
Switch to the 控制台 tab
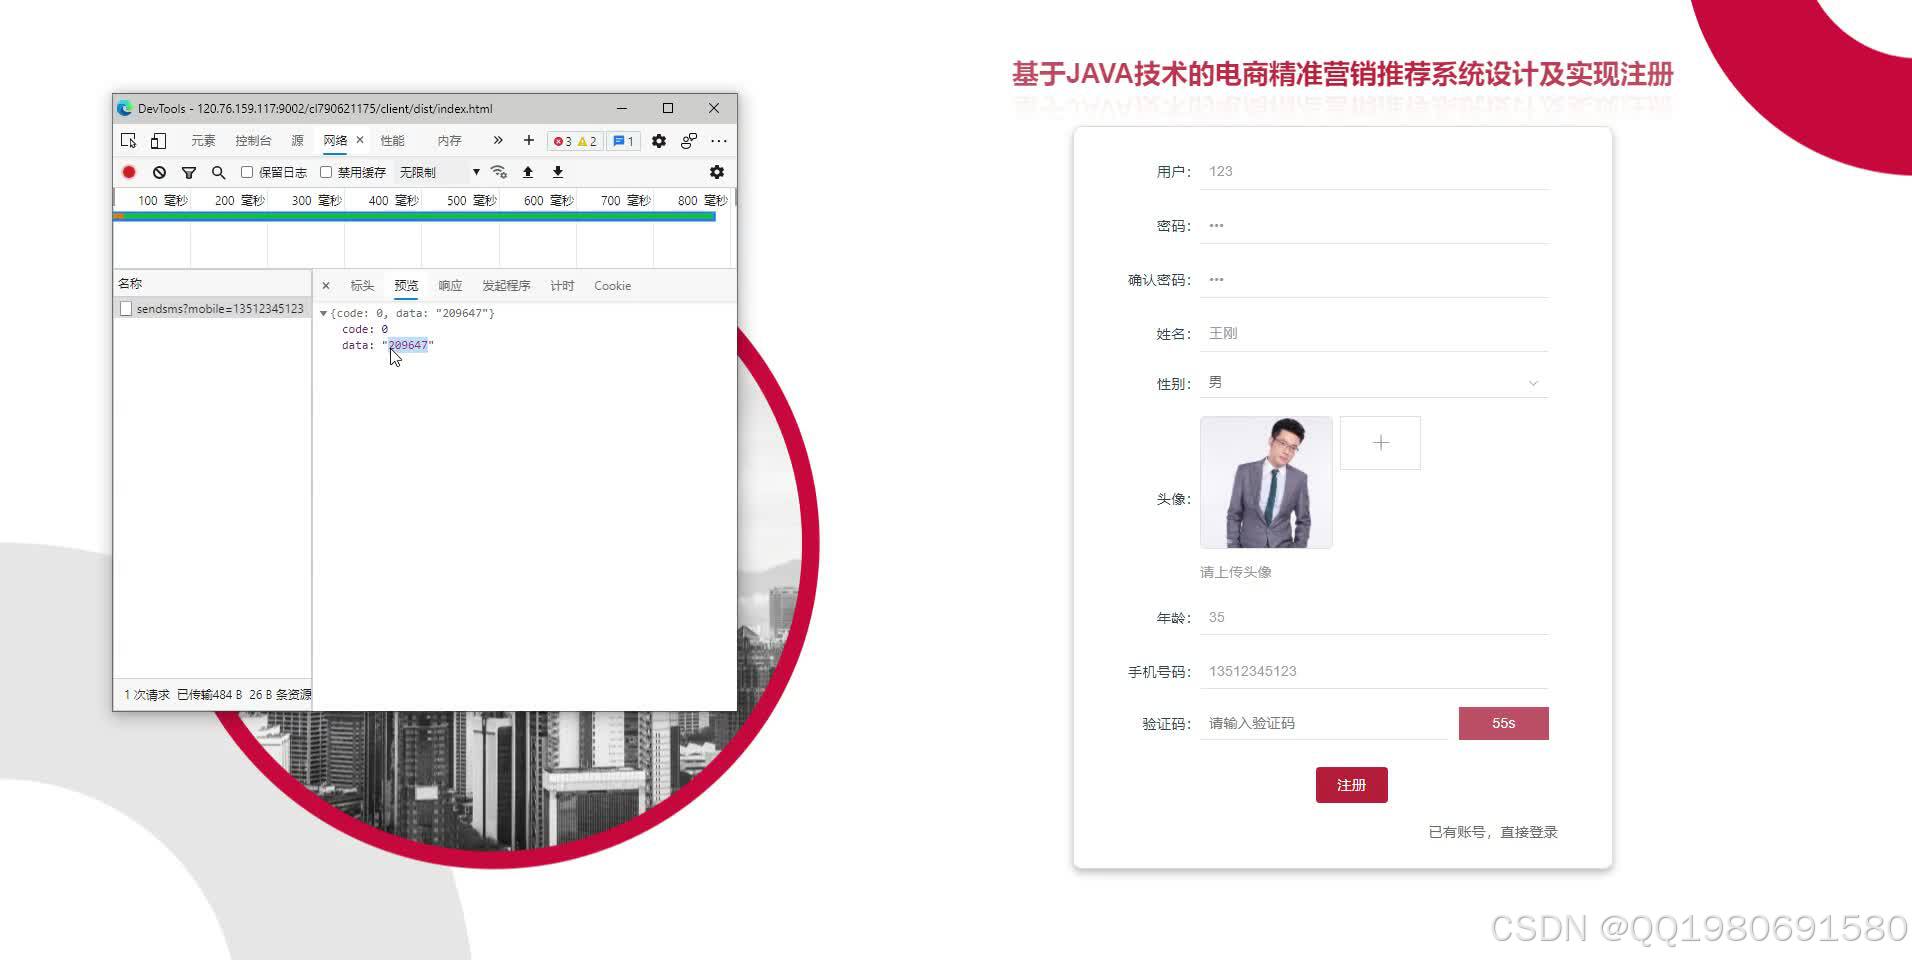coord(253,141)
